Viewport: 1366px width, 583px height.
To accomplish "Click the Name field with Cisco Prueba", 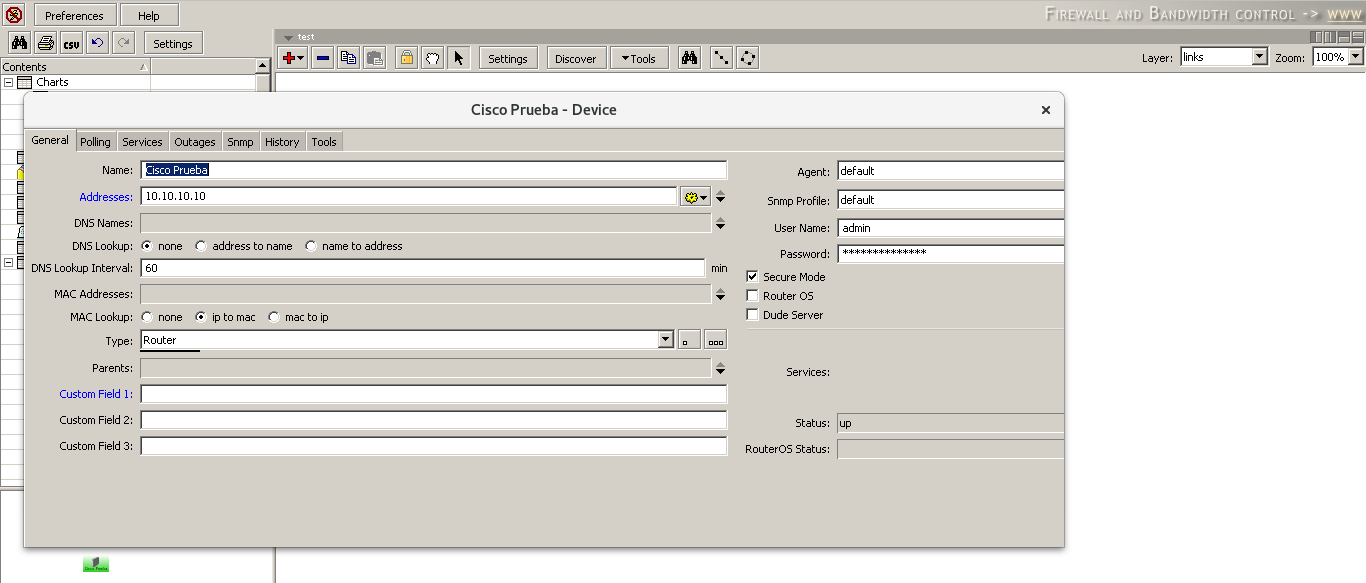I will pyautogui.click(x=434, y=170).
